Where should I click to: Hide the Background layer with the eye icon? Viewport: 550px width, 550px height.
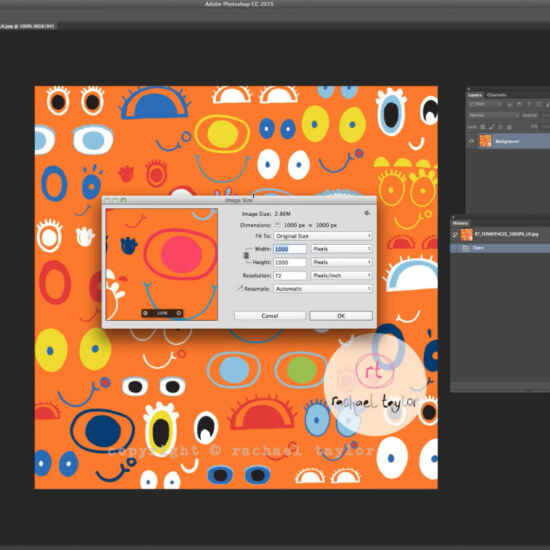pyautogui.click(x=472, y=141)
